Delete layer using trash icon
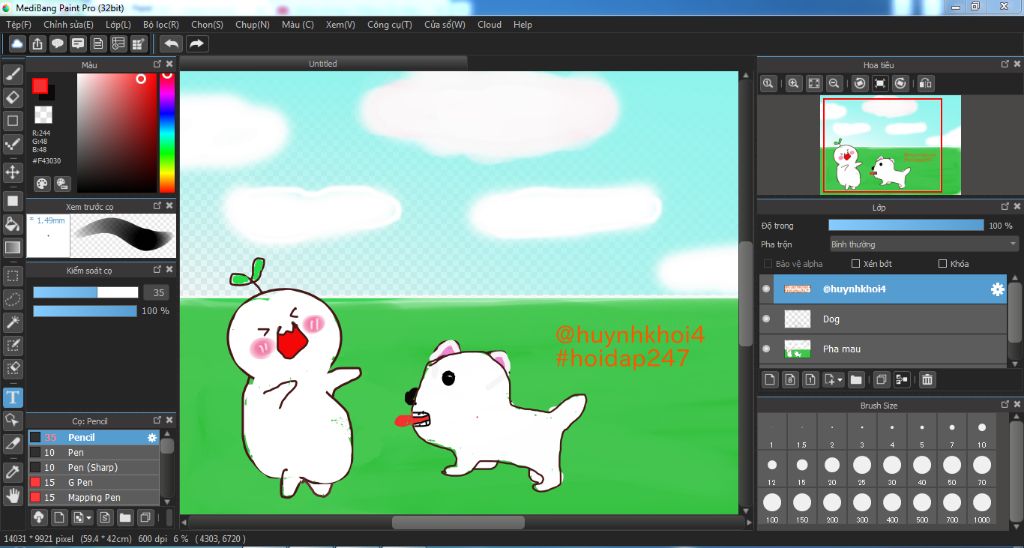The width and height of the screenshot is (1024, 548). pyautogui.click(x=927, y=379)
